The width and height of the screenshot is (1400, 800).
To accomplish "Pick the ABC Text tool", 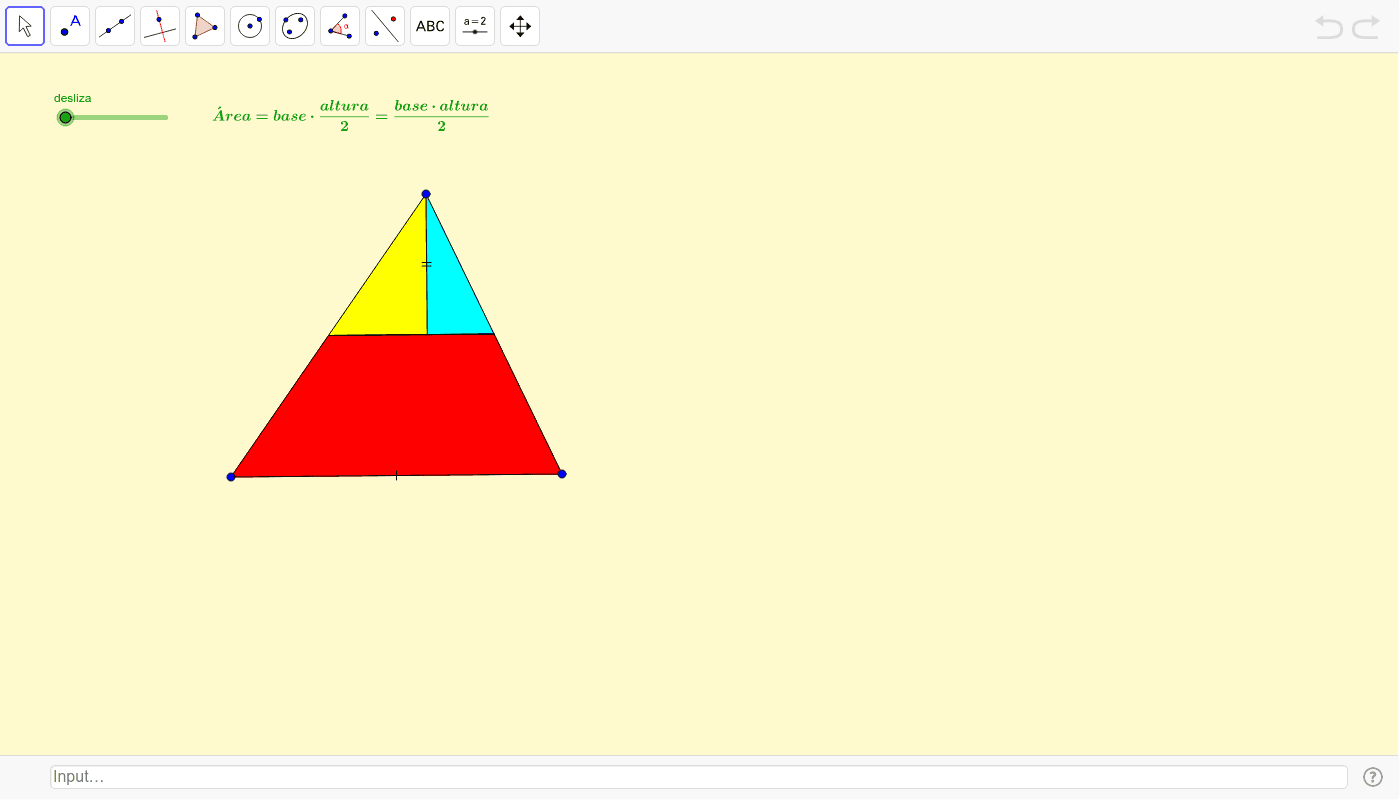I will point(430,26).
